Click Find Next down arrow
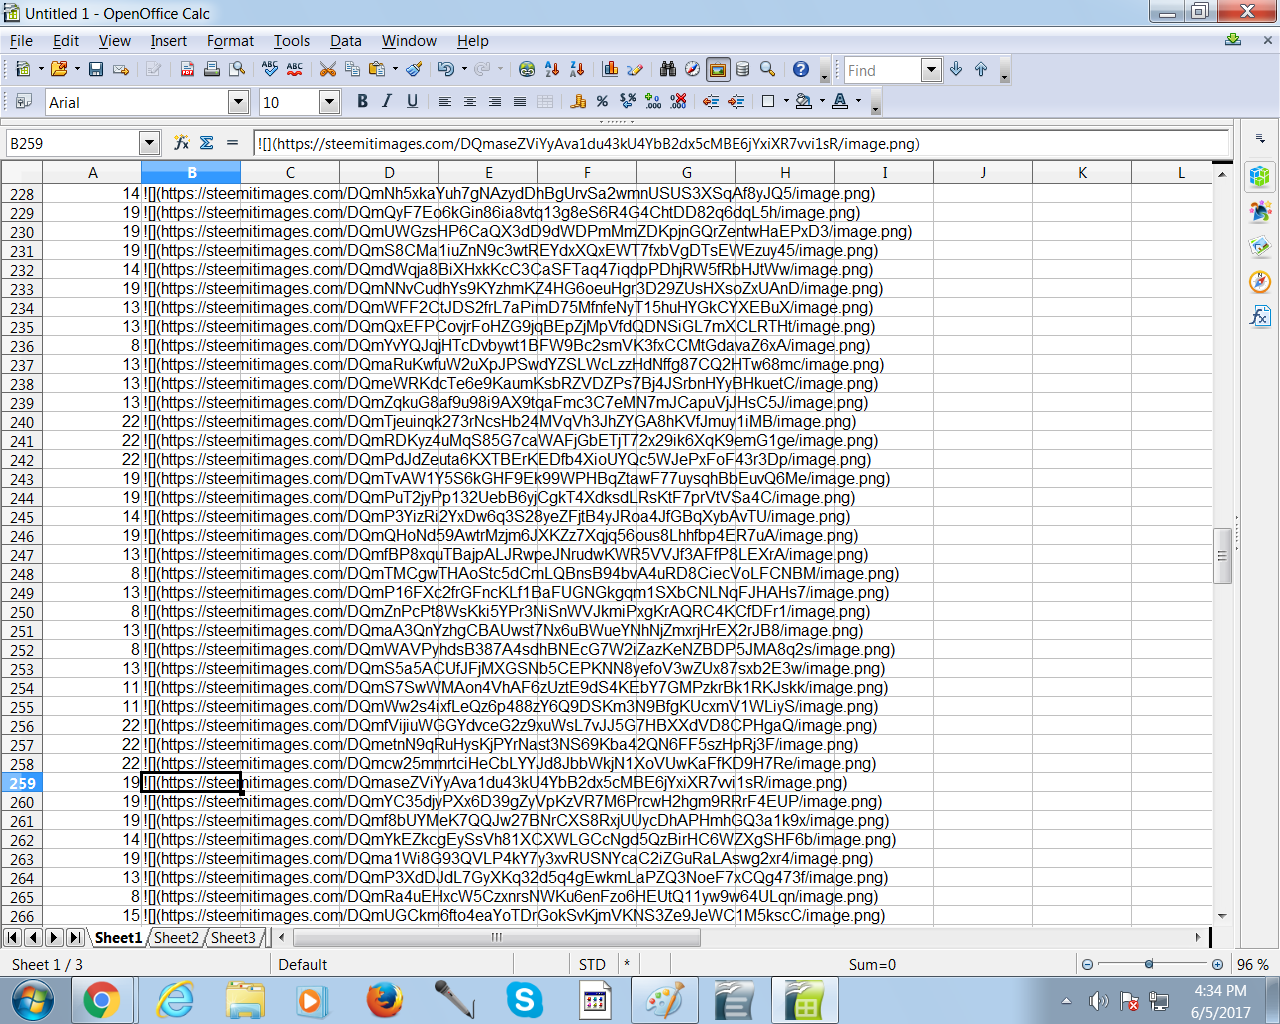Screen dimensions: 1280x1024 [x=956, y=69]
